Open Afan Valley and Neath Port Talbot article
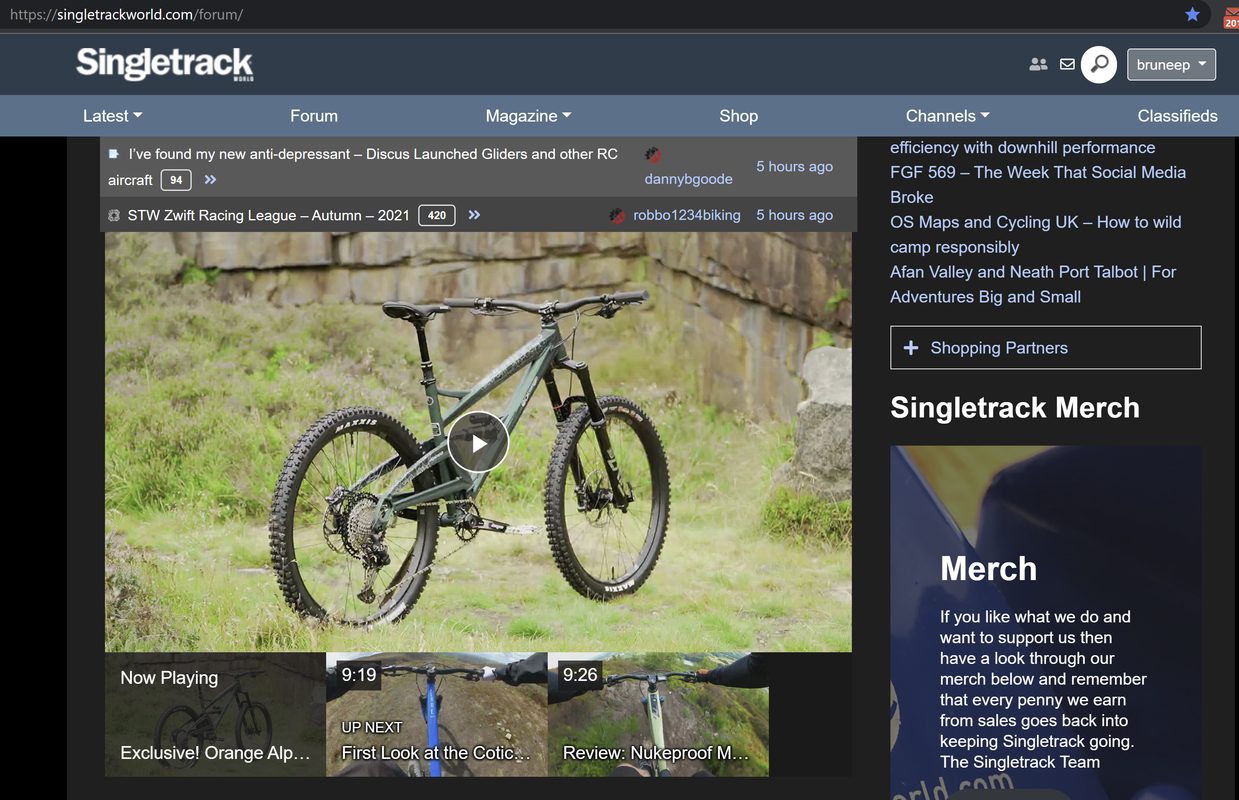The image size is (1239, 800). point(1033,284)
